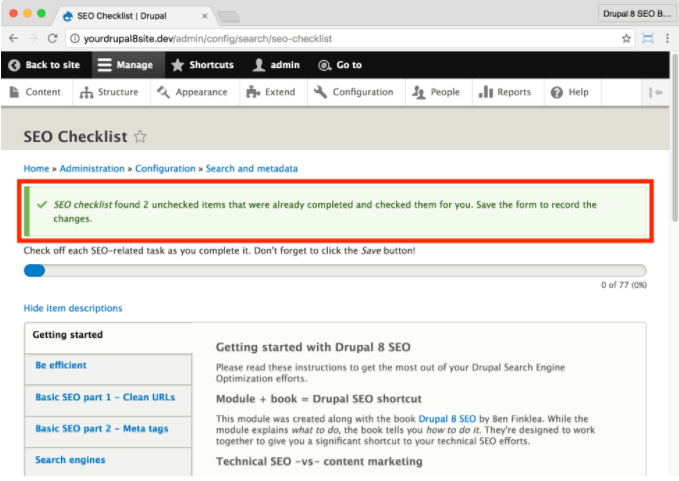Click the Drupal favicon on the tab
The image size is (679, 481).
tap(68, 16)
